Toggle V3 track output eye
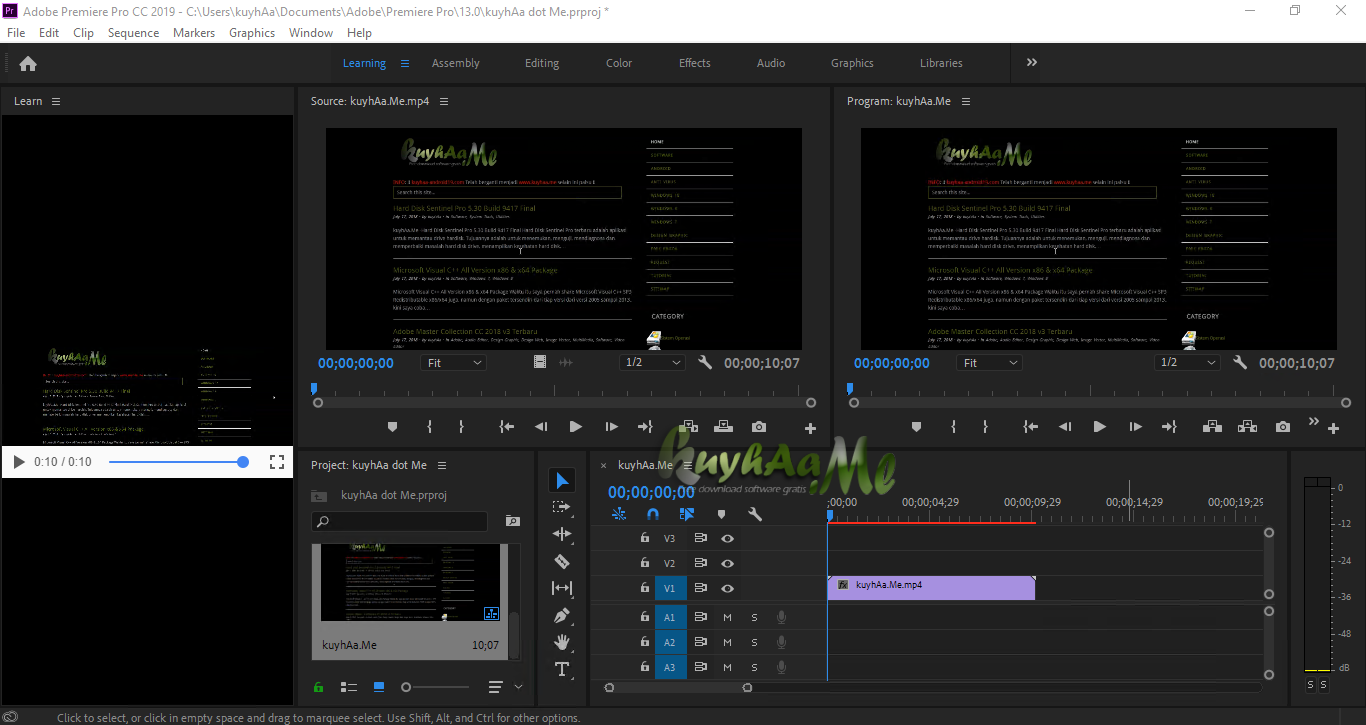 [x=728, y=538]
